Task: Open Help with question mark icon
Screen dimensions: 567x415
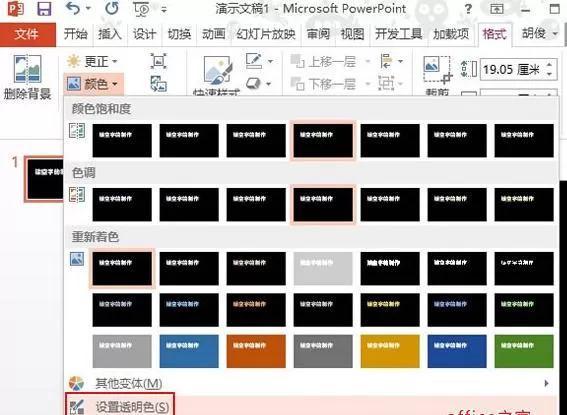Action: pos(468,9)
